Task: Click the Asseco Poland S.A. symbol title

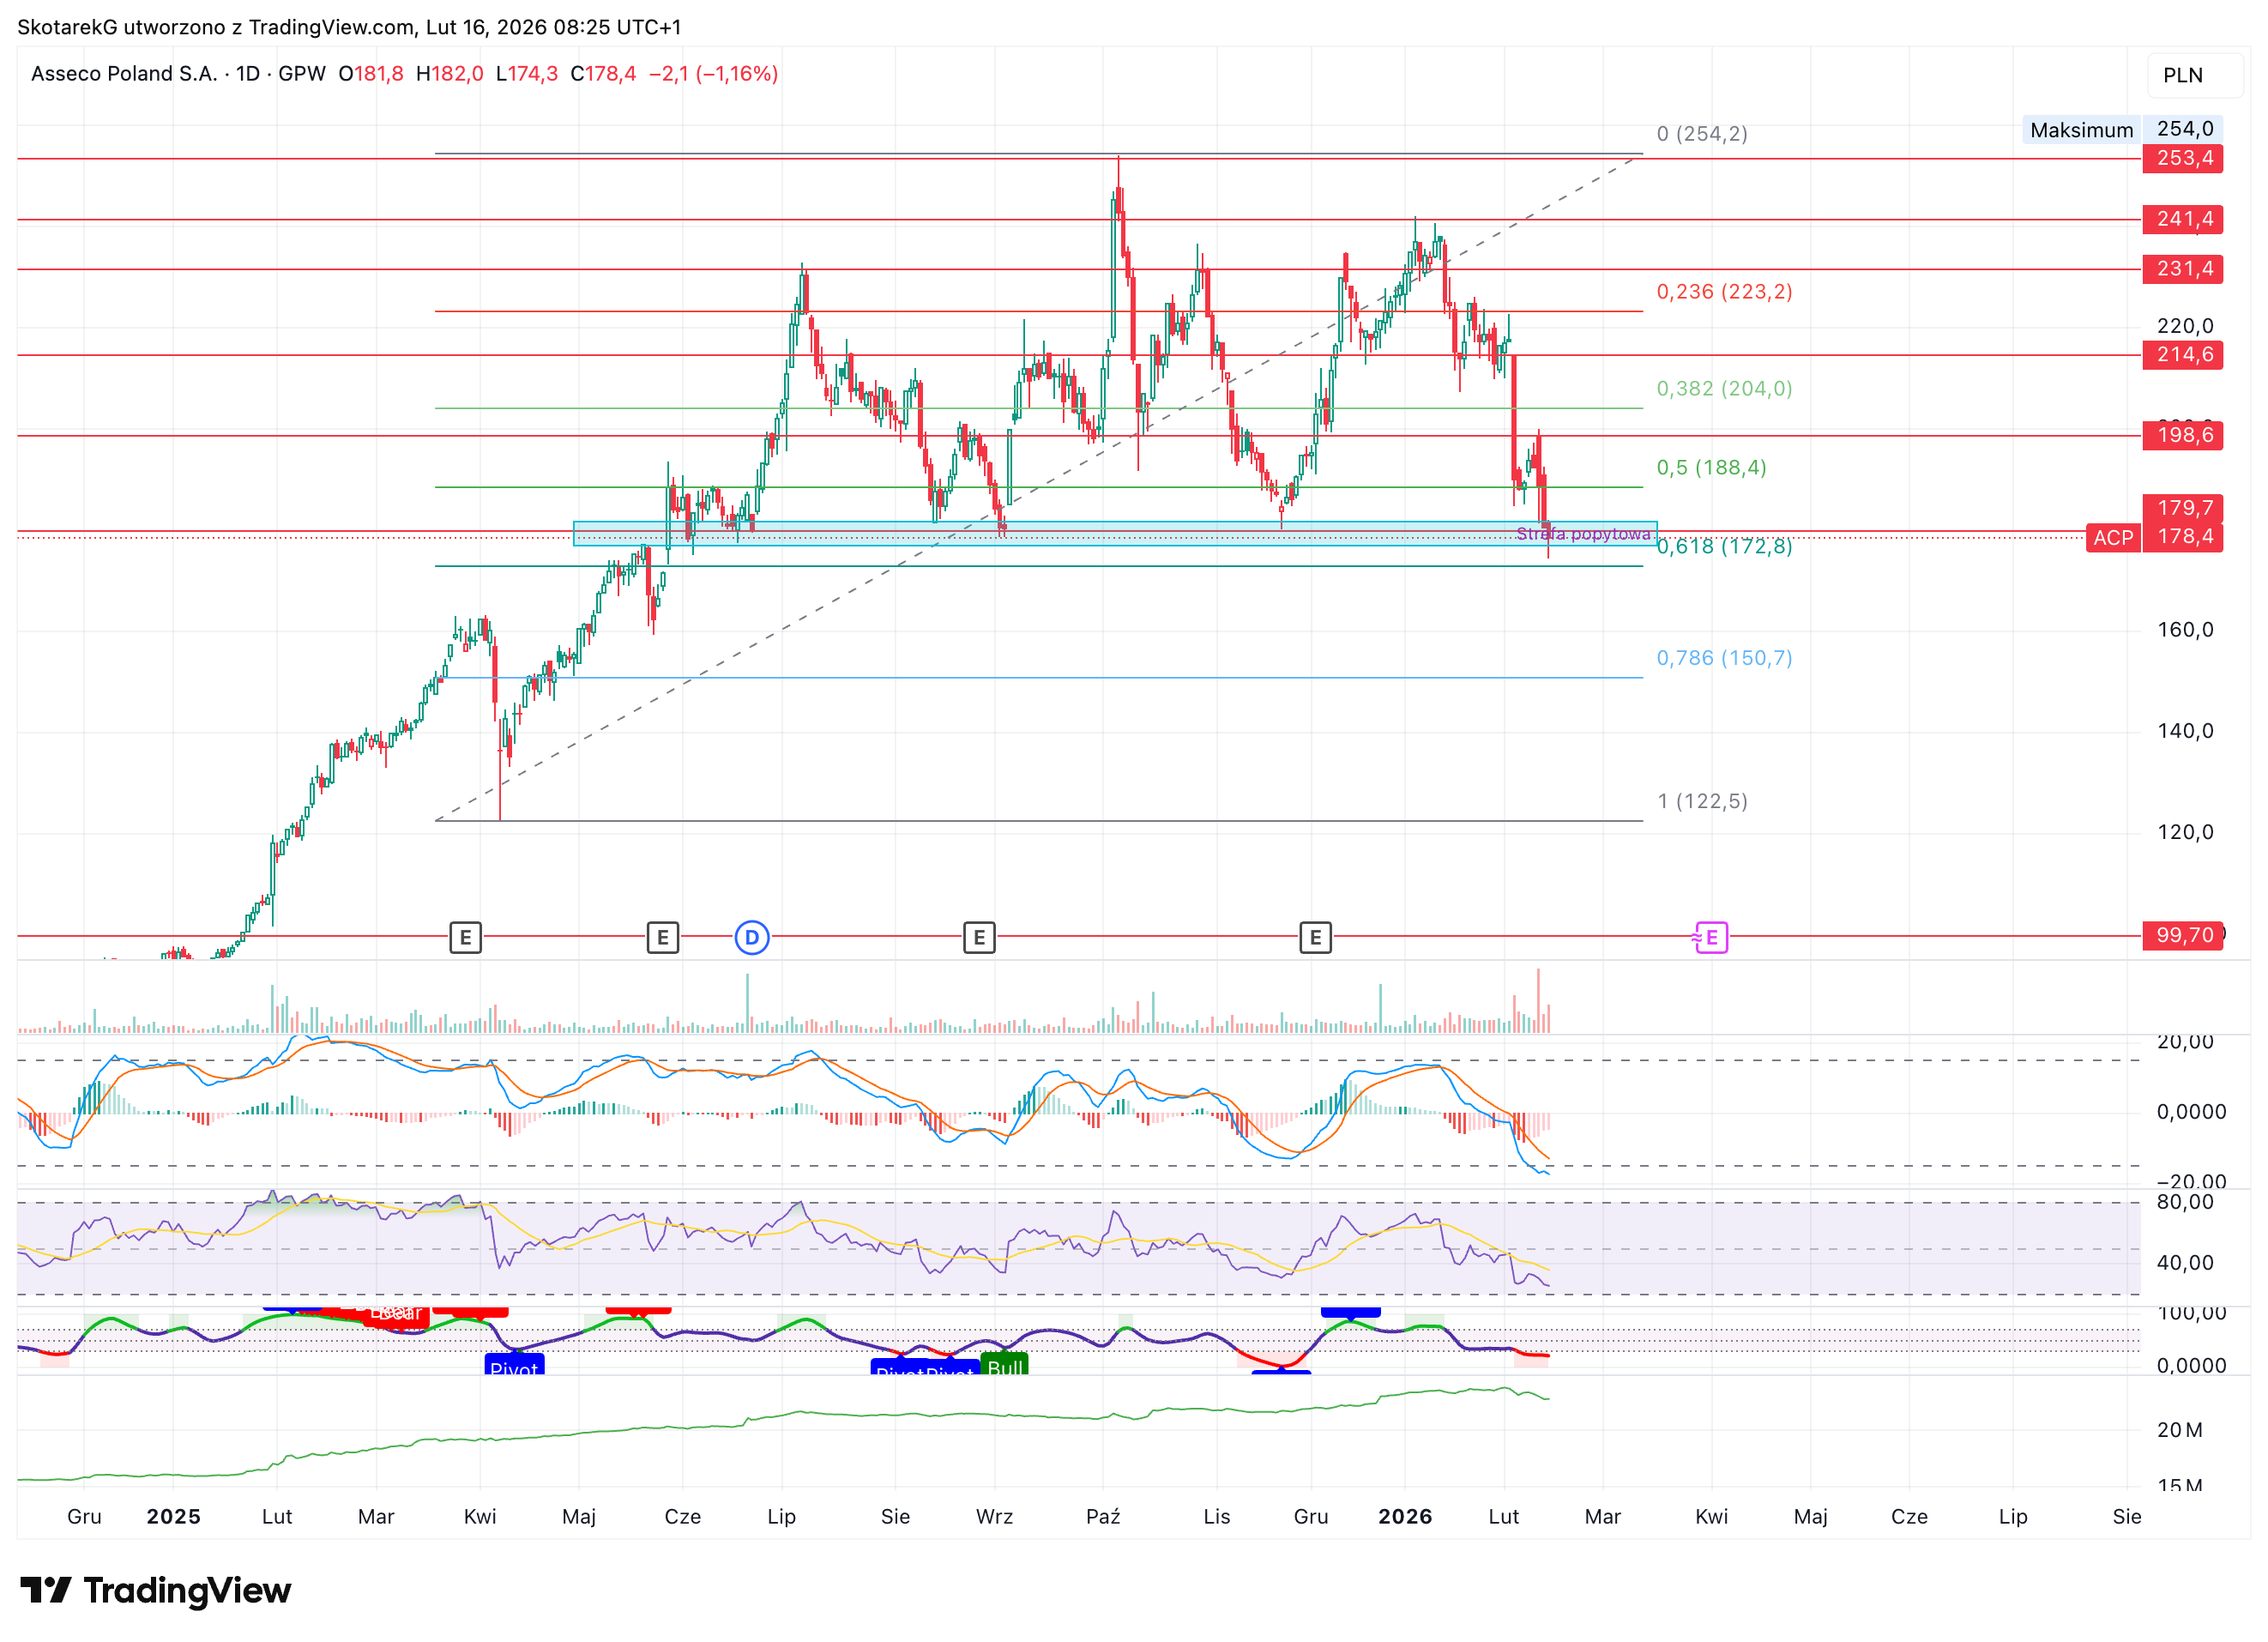Action: (x=124, y=74)
